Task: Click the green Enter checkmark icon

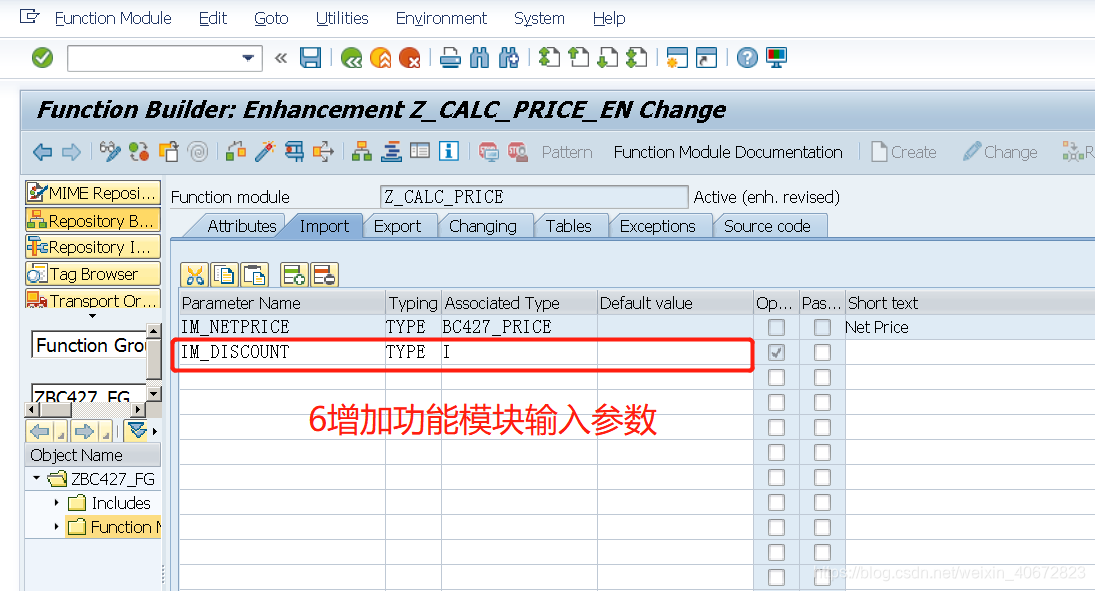Action: (x=43, y=58)
